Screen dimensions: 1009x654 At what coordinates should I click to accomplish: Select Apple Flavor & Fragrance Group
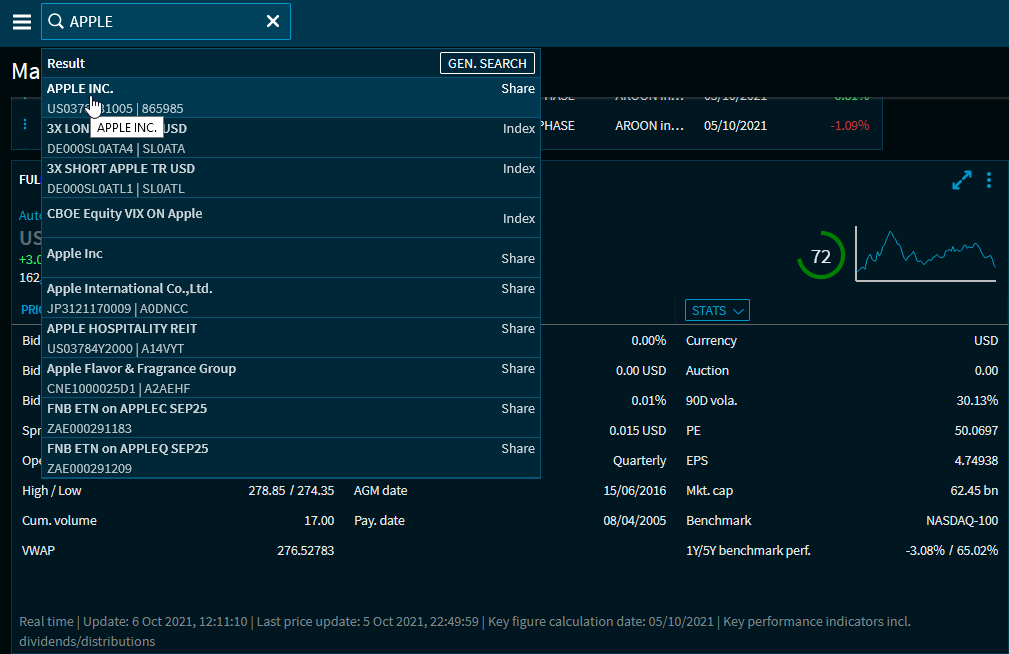pyautogui.click(x=290, y=378)
